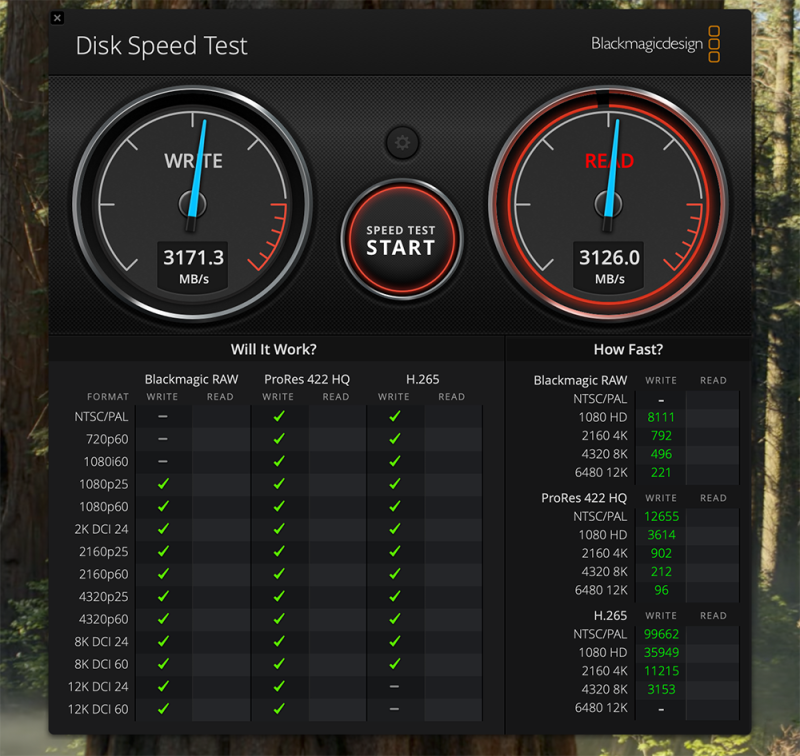This screenshot has width=800, height=756.
Task: Select the 96 ProRes 6480 12K value
Action: (661, 590)
